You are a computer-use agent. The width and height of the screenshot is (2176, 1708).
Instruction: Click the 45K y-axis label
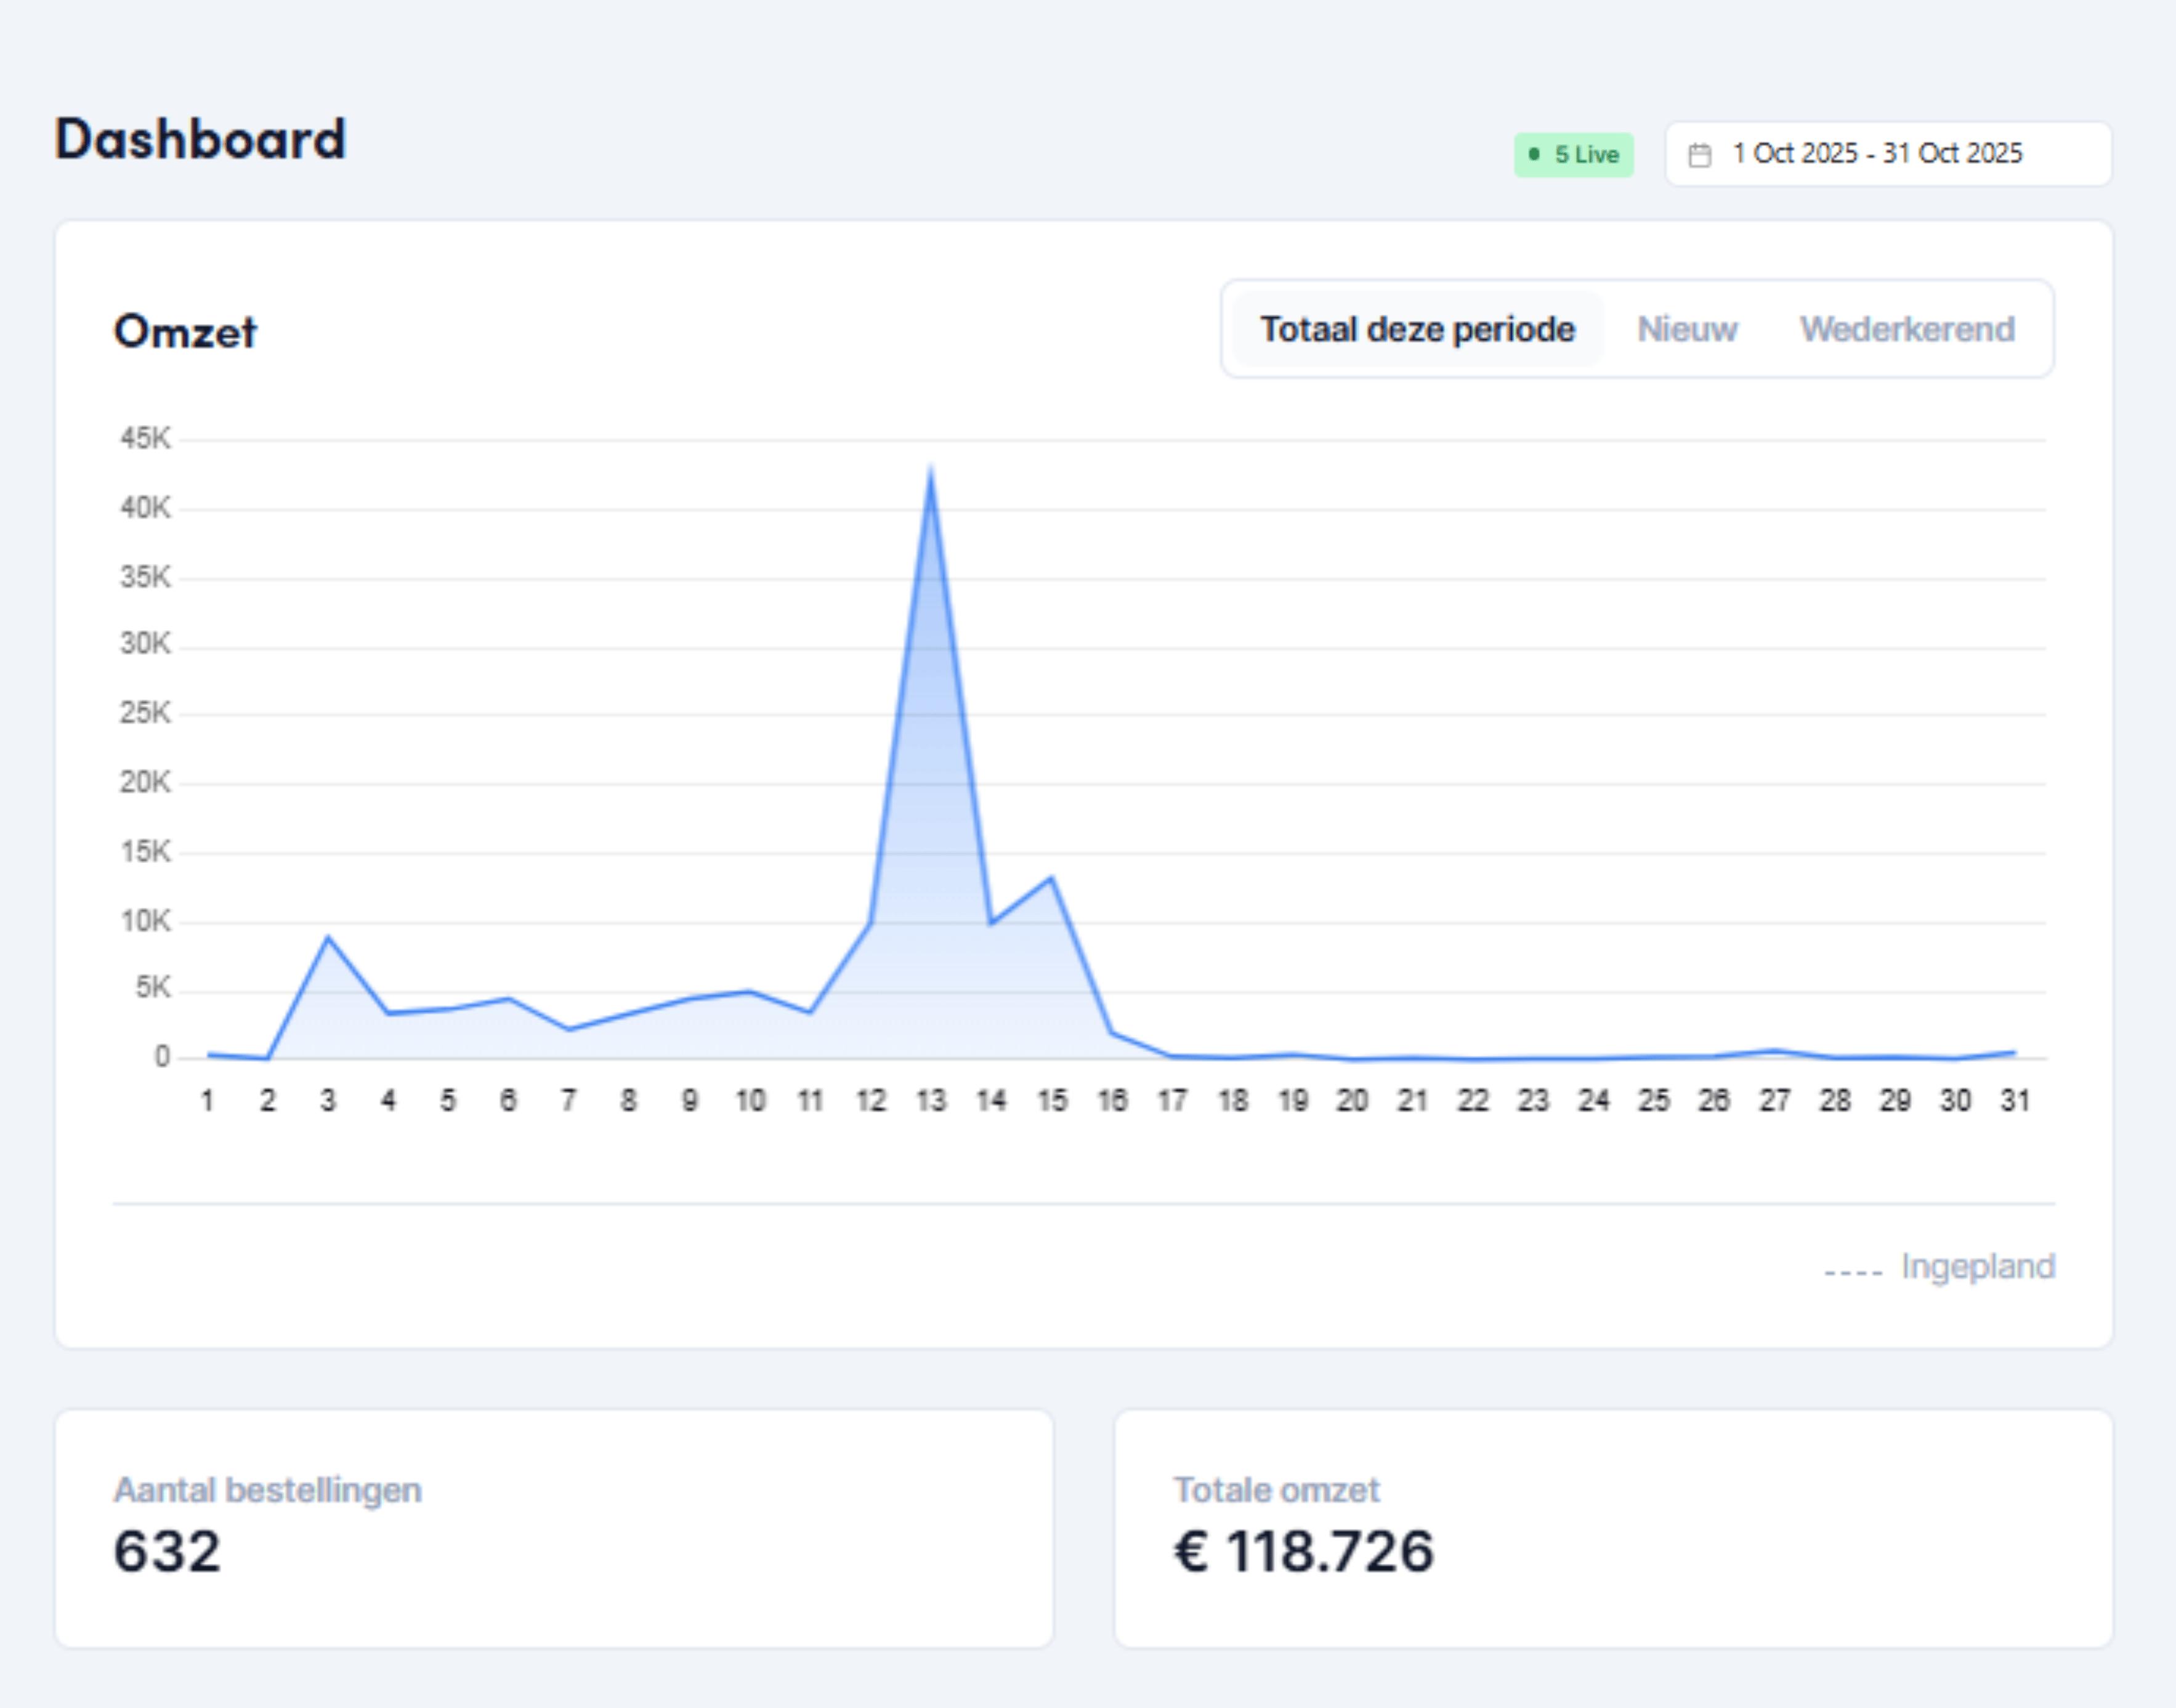(x=146, y=438)
